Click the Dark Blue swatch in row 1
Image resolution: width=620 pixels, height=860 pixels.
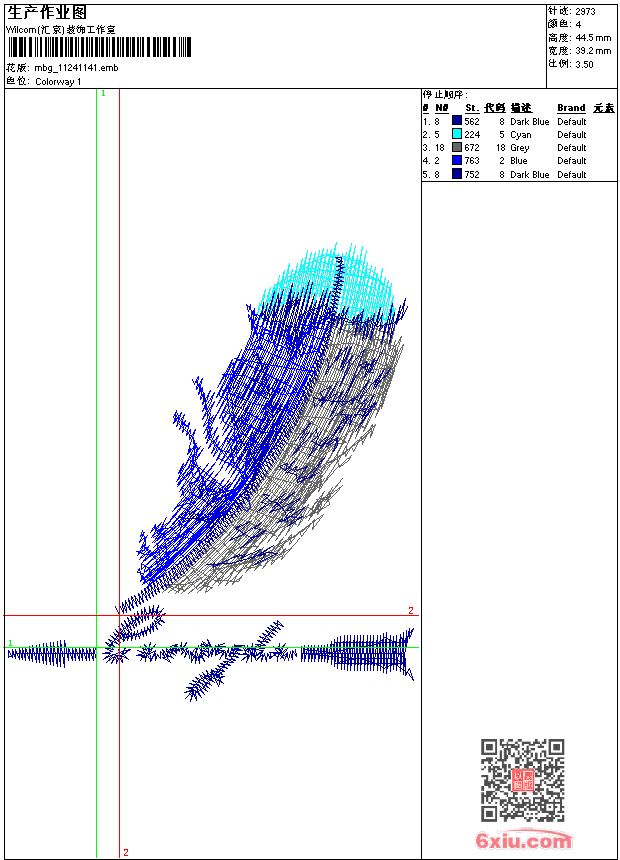pyautogui.click(x=457, y=121)
